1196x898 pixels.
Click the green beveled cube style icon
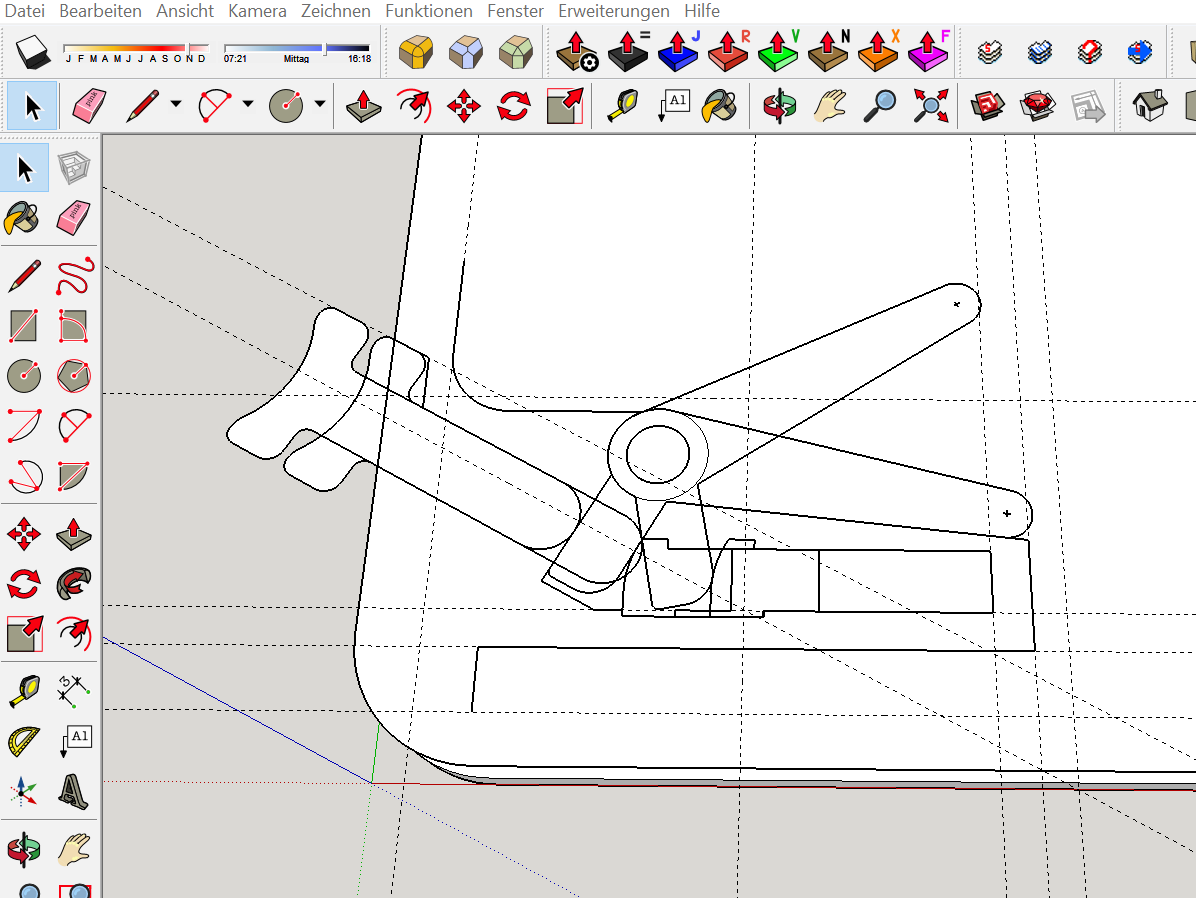516,52
